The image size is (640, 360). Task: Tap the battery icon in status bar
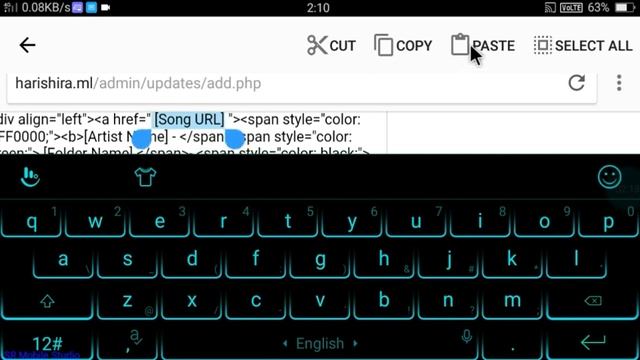click(624, 8)
